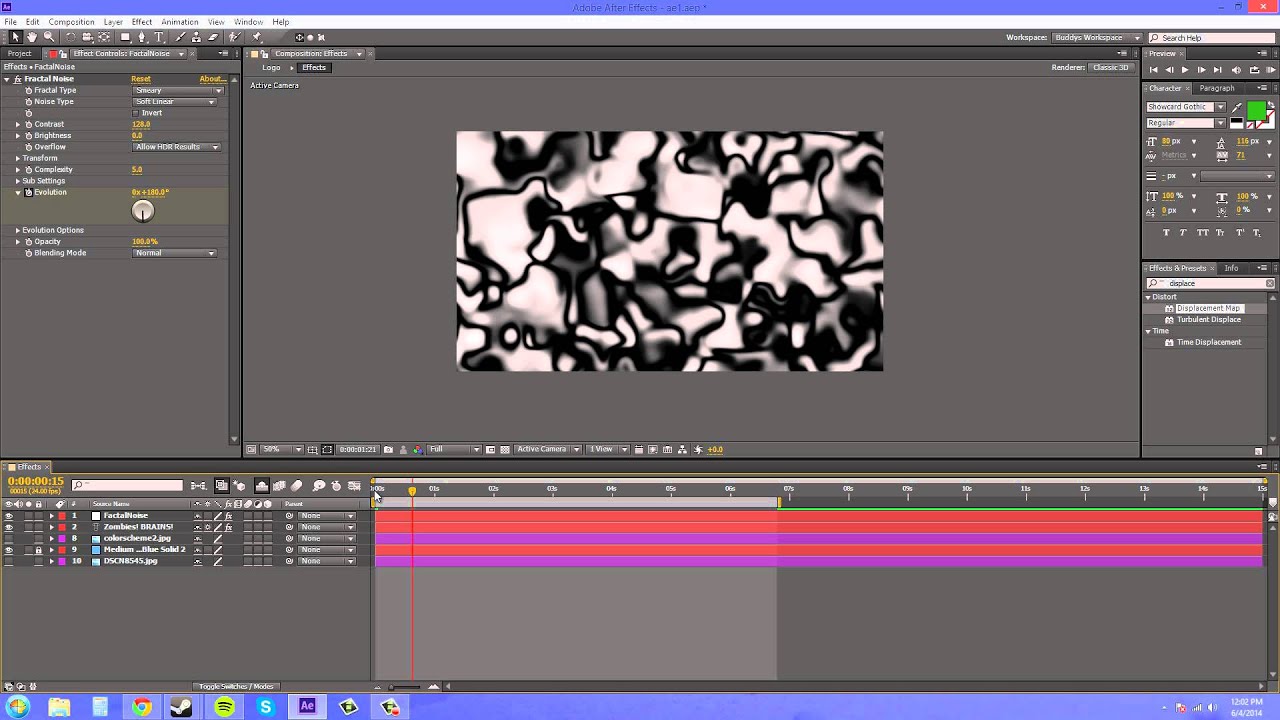The image size is (1280, 720).
Task: Select the Brush tool
Action: point(181,38)
